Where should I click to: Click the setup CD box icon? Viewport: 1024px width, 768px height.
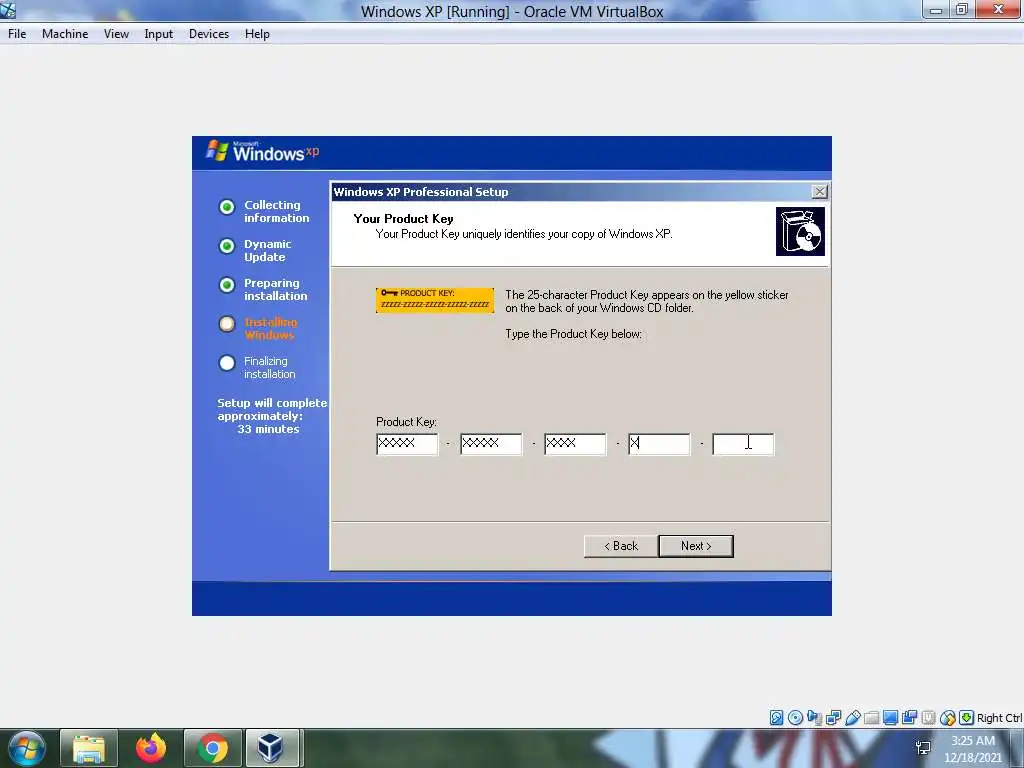click(x=800, y=231)
